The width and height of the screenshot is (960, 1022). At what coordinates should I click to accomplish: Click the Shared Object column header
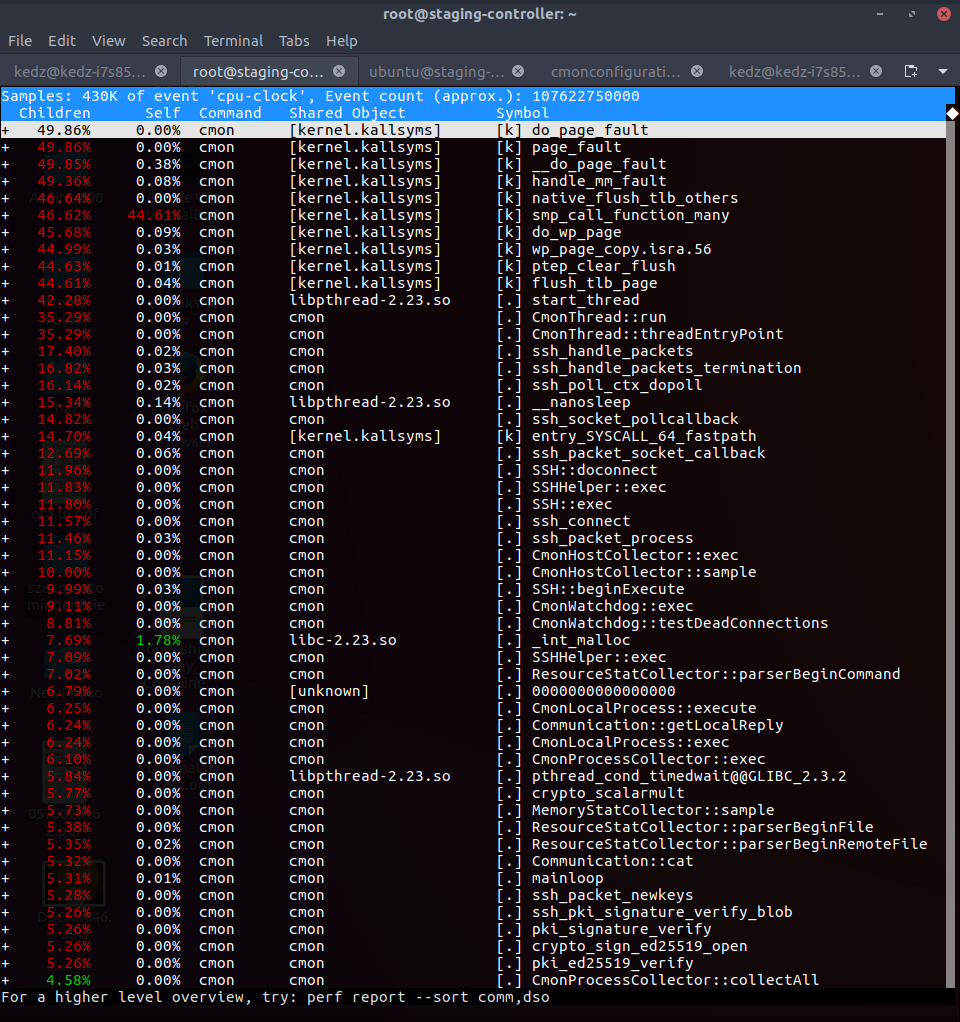pyautogui.click(x=347, y=113)
